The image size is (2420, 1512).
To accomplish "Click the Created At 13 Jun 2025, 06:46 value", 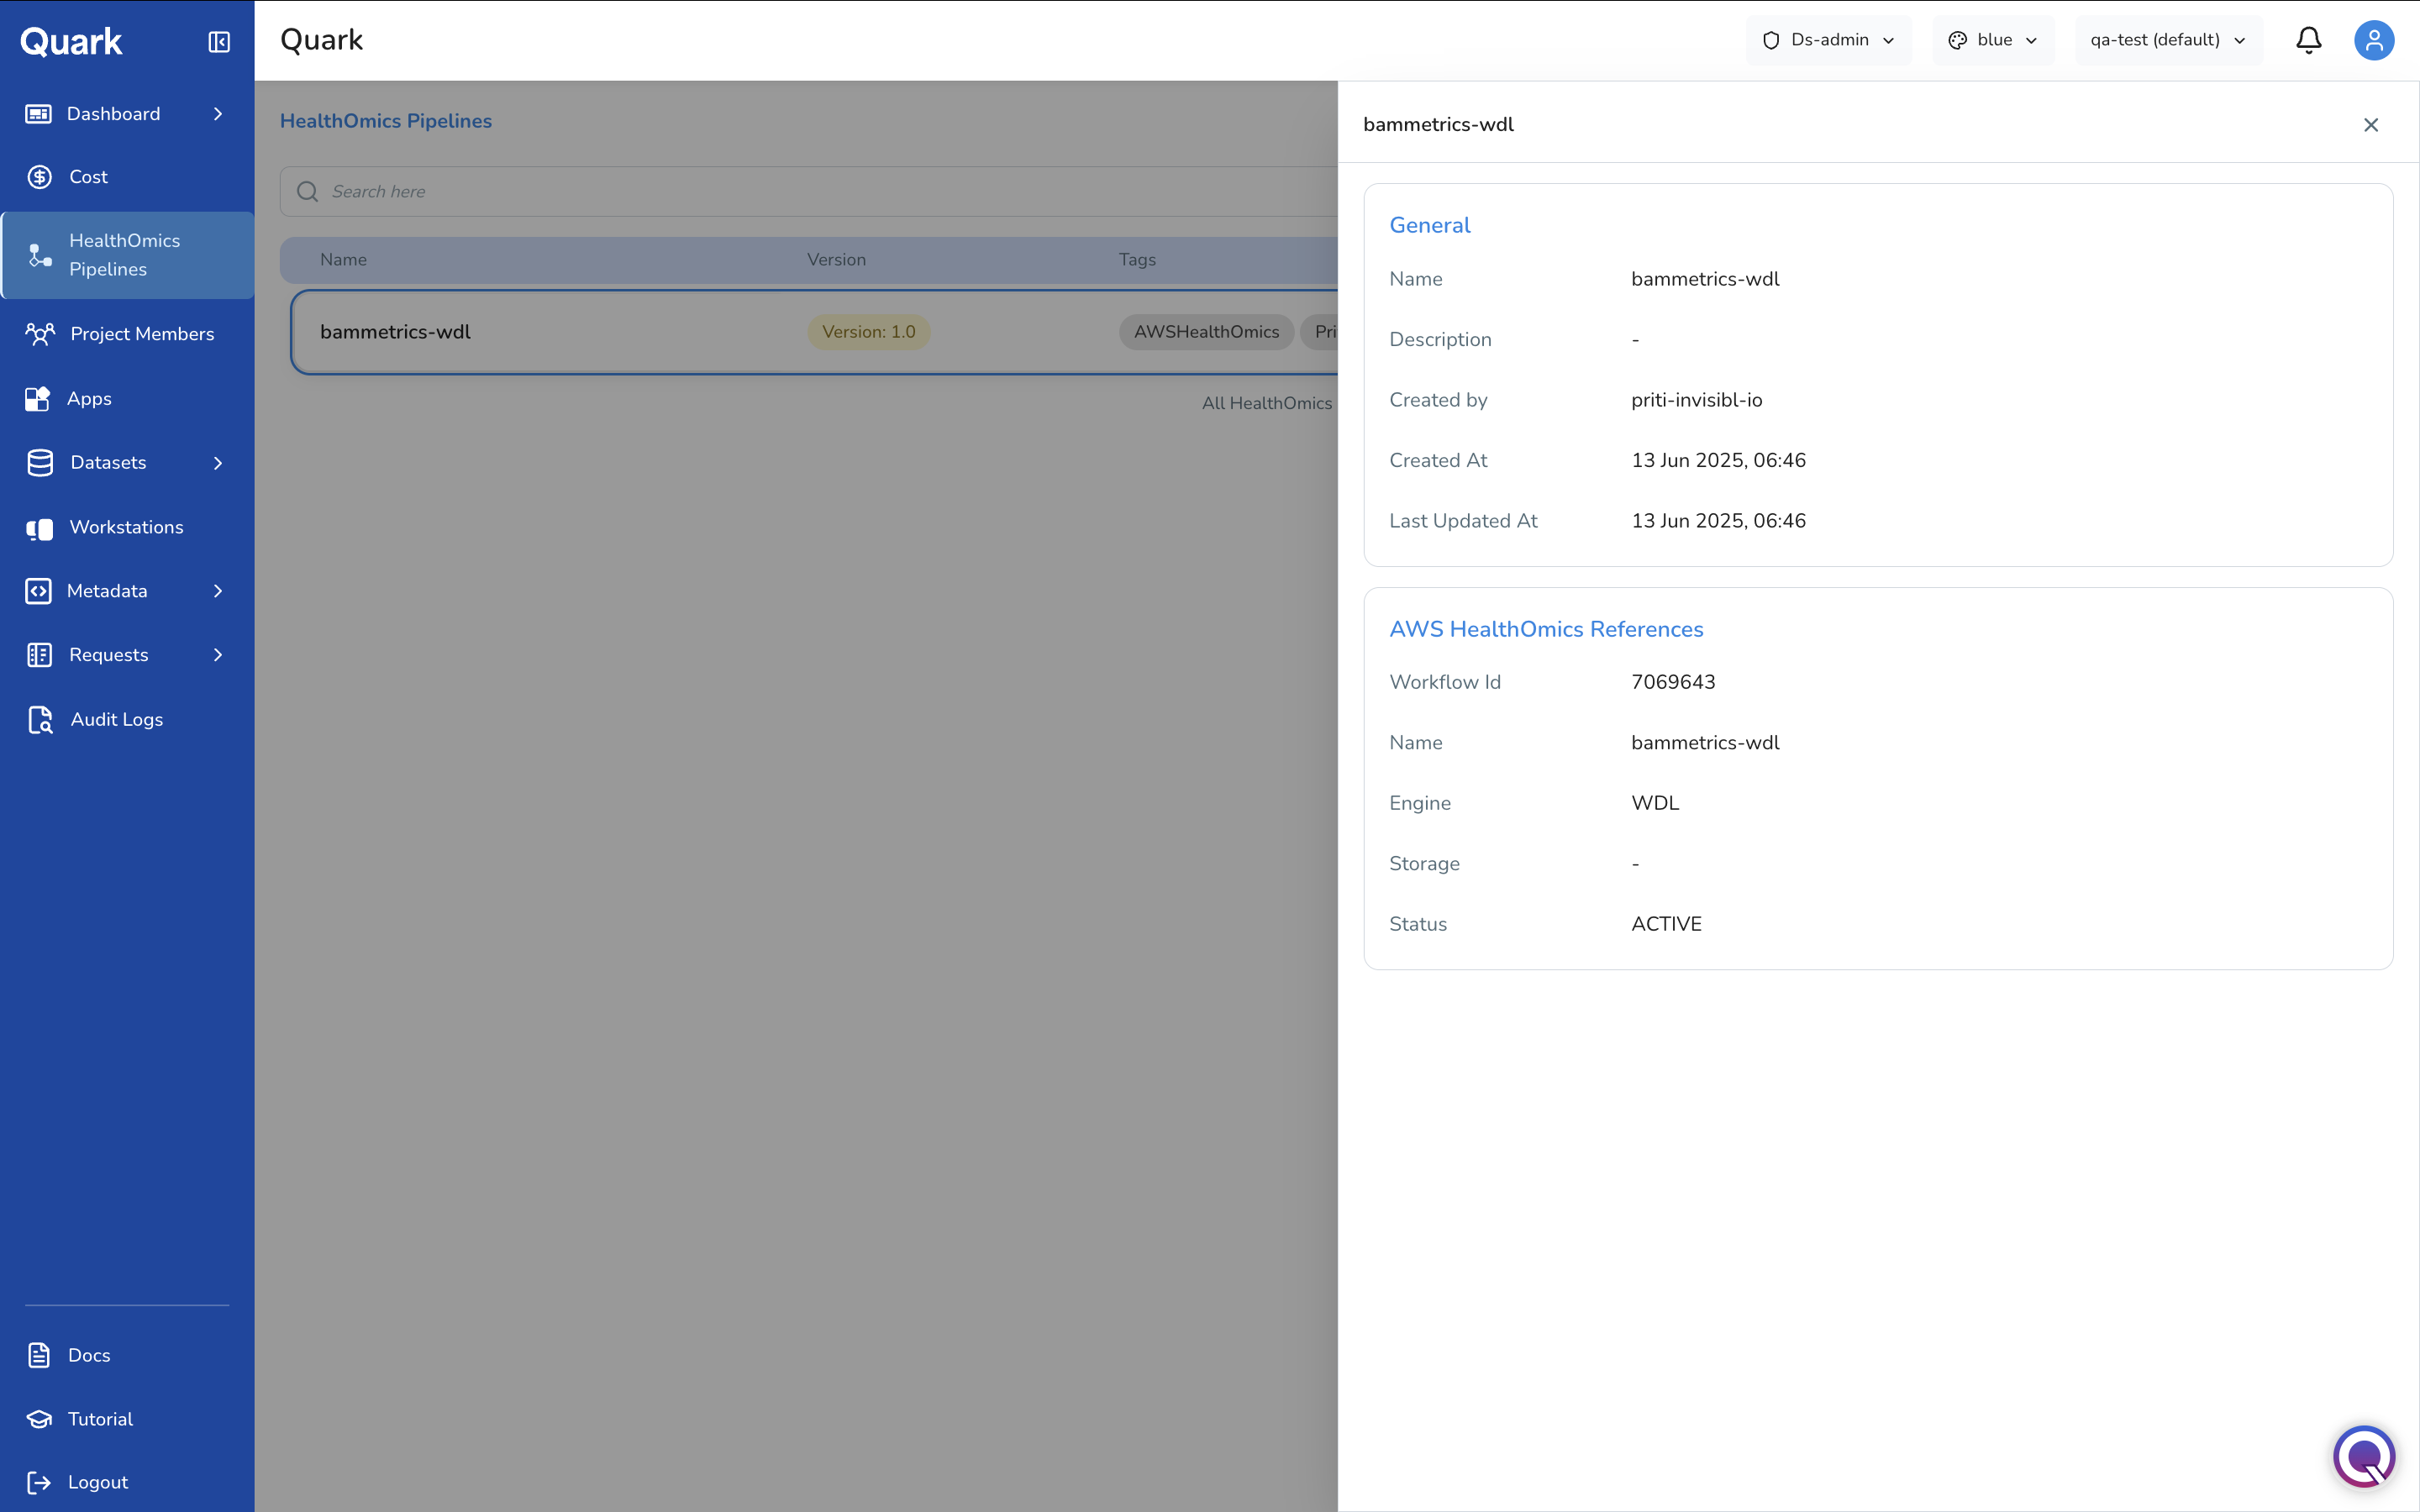I will pos(1718,461).
